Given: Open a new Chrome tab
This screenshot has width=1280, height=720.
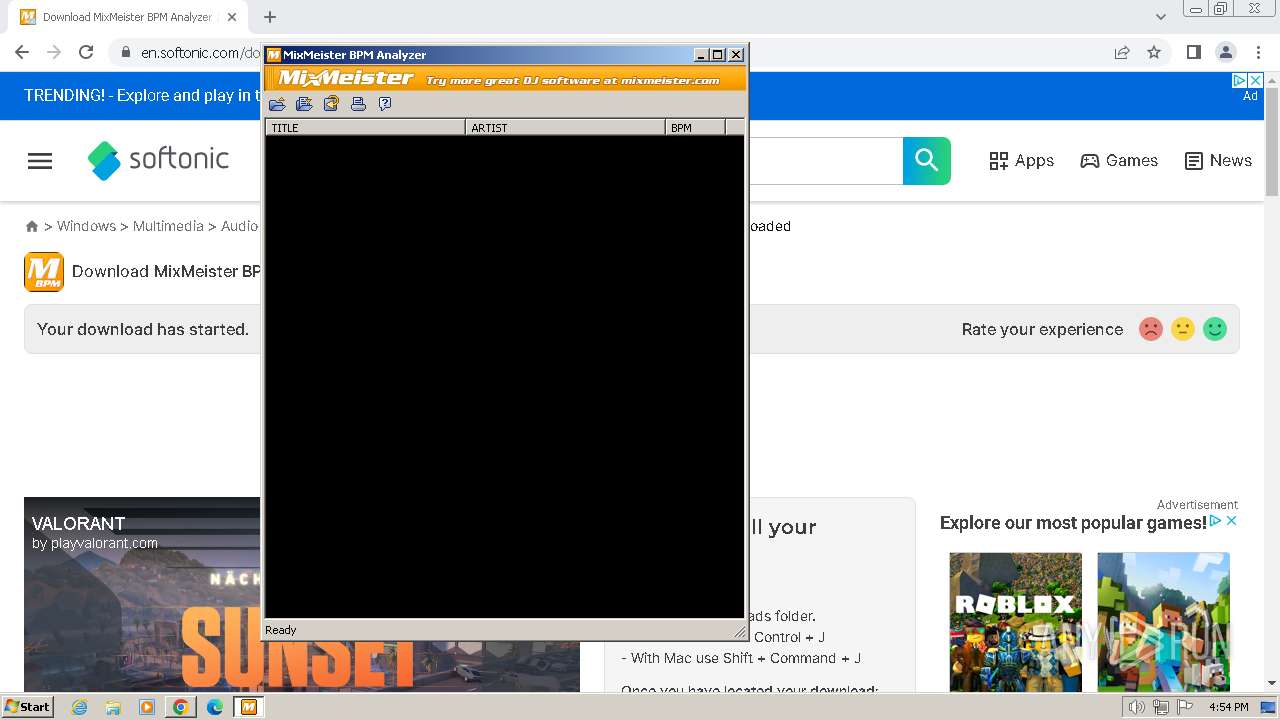Looking at the screenshot, I should coord(270,17).
